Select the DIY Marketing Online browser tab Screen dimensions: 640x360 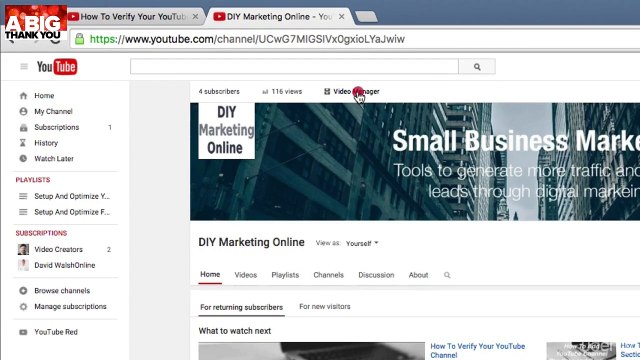click(280, 17)
